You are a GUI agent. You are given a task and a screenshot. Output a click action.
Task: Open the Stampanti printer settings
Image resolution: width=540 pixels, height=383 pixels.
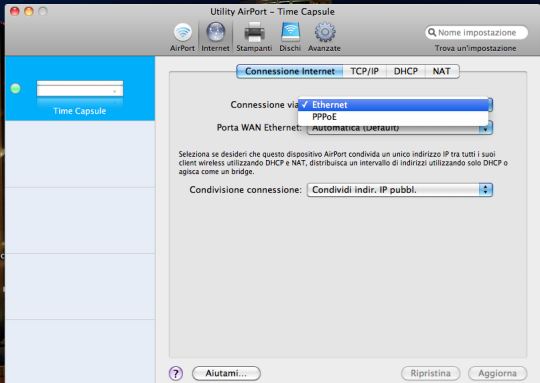point(254,37)
